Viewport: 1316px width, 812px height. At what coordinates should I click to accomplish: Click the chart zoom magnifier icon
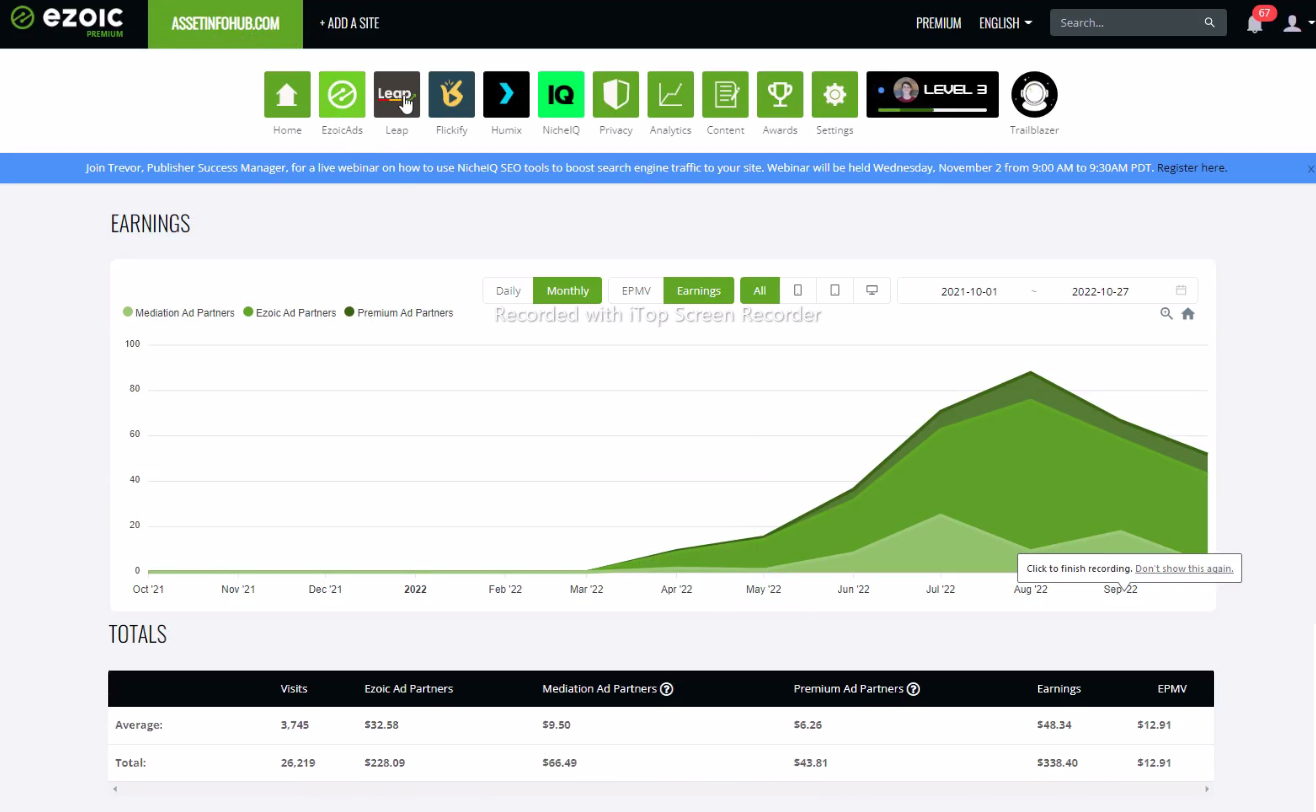(x=1166, y=314)
